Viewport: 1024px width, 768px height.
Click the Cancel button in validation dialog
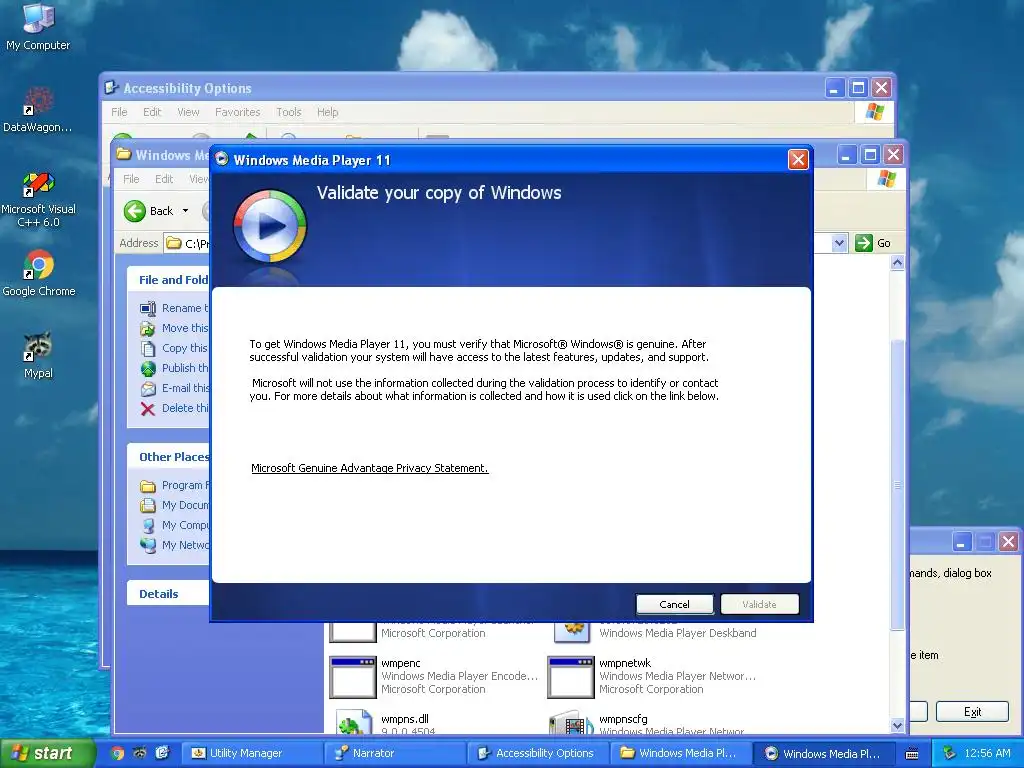point(674,604)
